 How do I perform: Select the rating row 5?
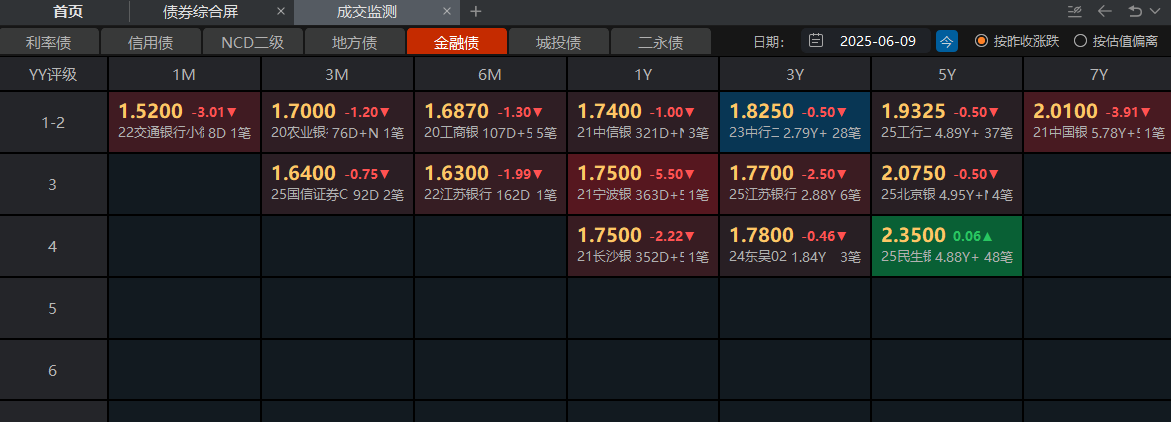click(53, 308)
